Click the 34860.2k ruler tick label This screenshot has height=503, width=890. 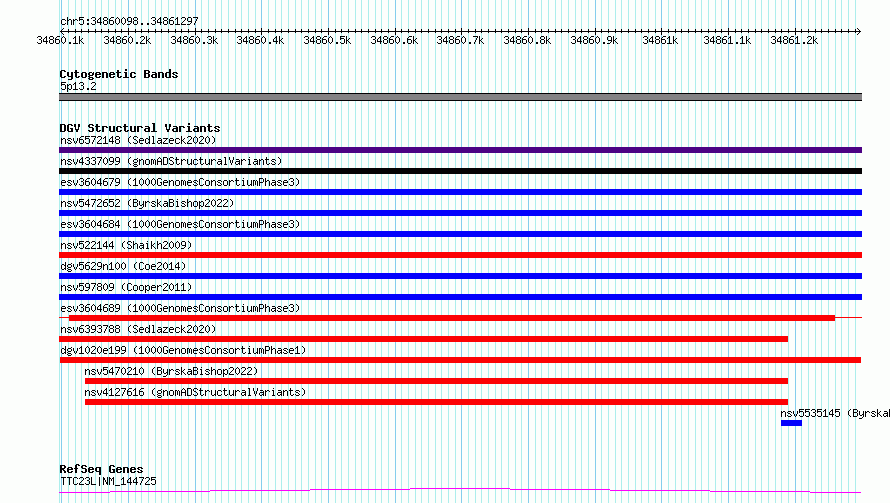(x=127, y=40)
